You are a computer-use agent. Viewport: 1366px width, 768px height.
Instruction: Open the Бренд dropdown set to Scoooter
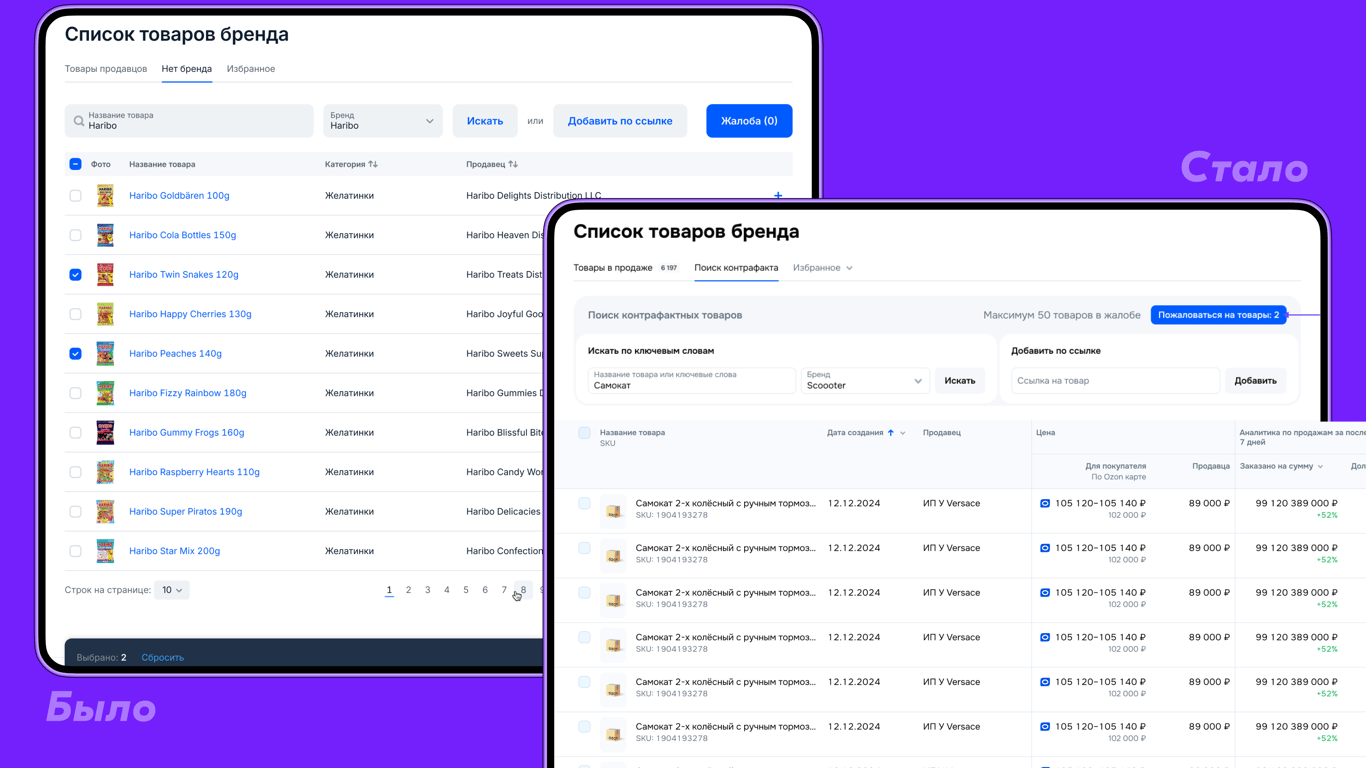865,381
